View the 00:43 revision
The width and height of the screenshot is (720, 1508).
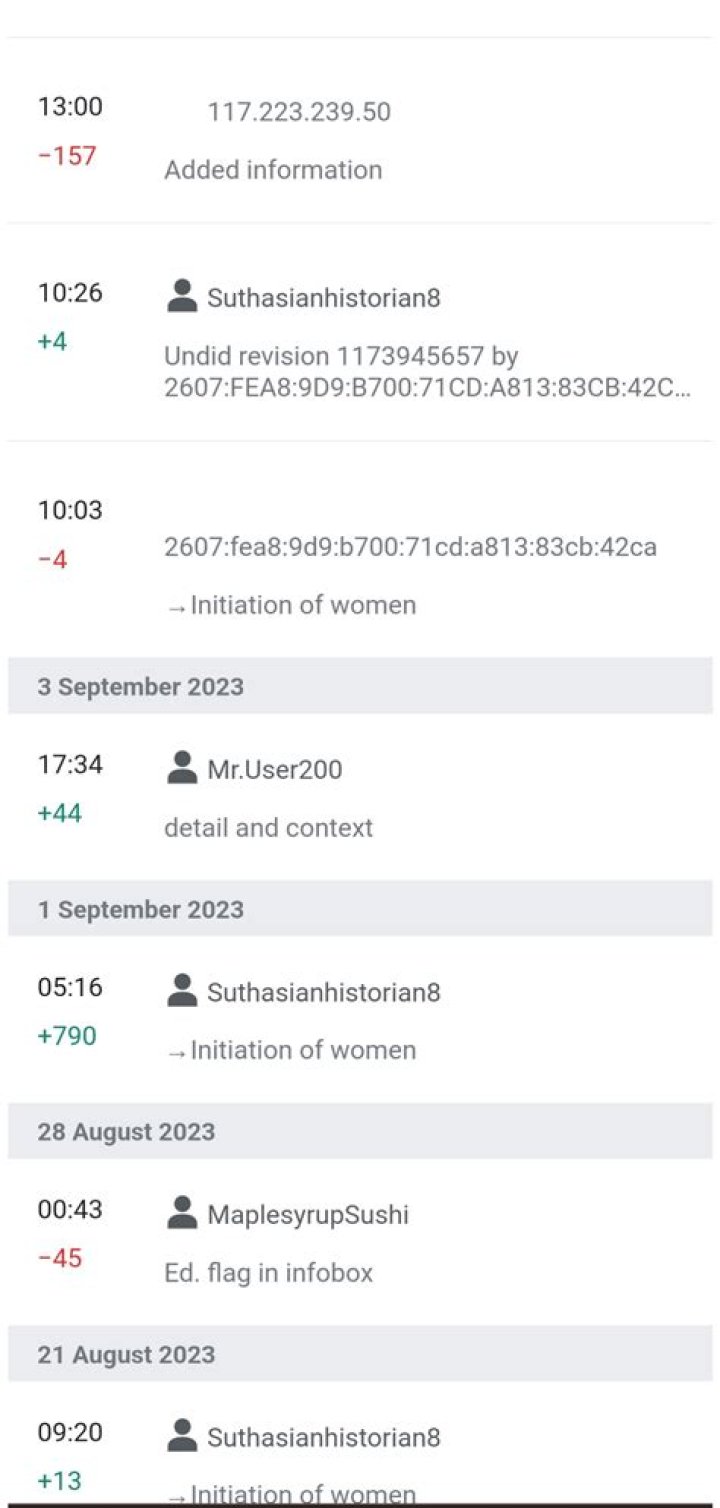point(70,1210)
